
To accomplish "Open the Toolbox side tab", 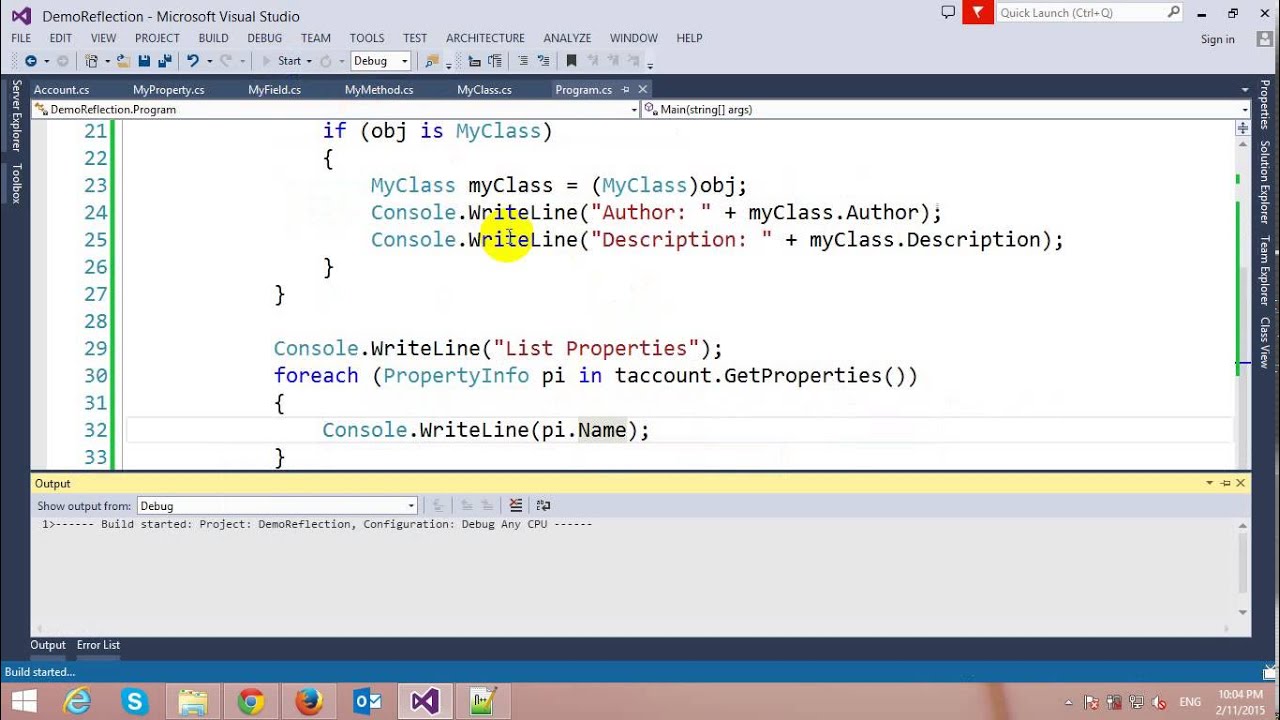I will pyautogui.click(x=16, y=182).
